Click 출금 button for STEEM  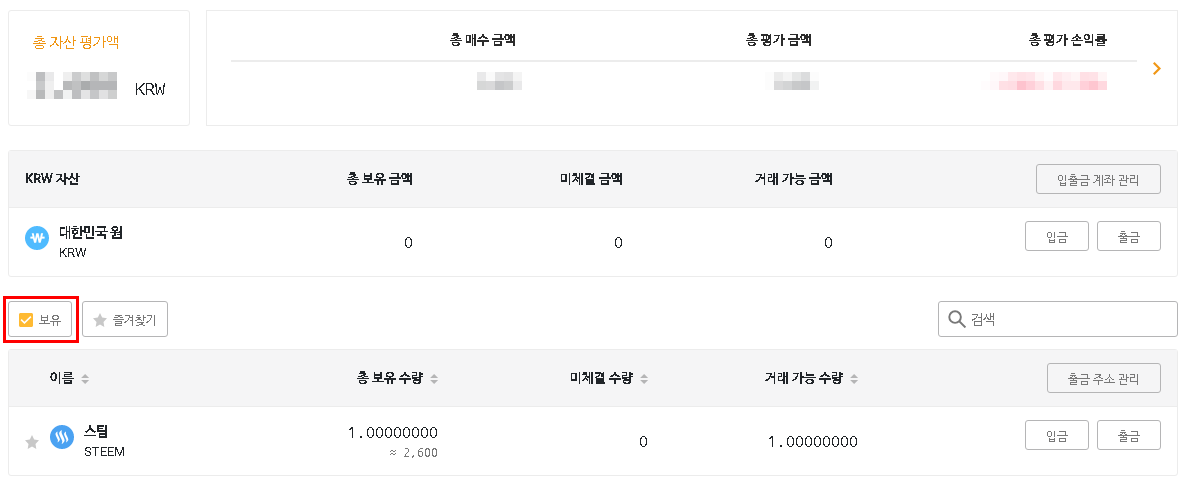pos(1128,436)
